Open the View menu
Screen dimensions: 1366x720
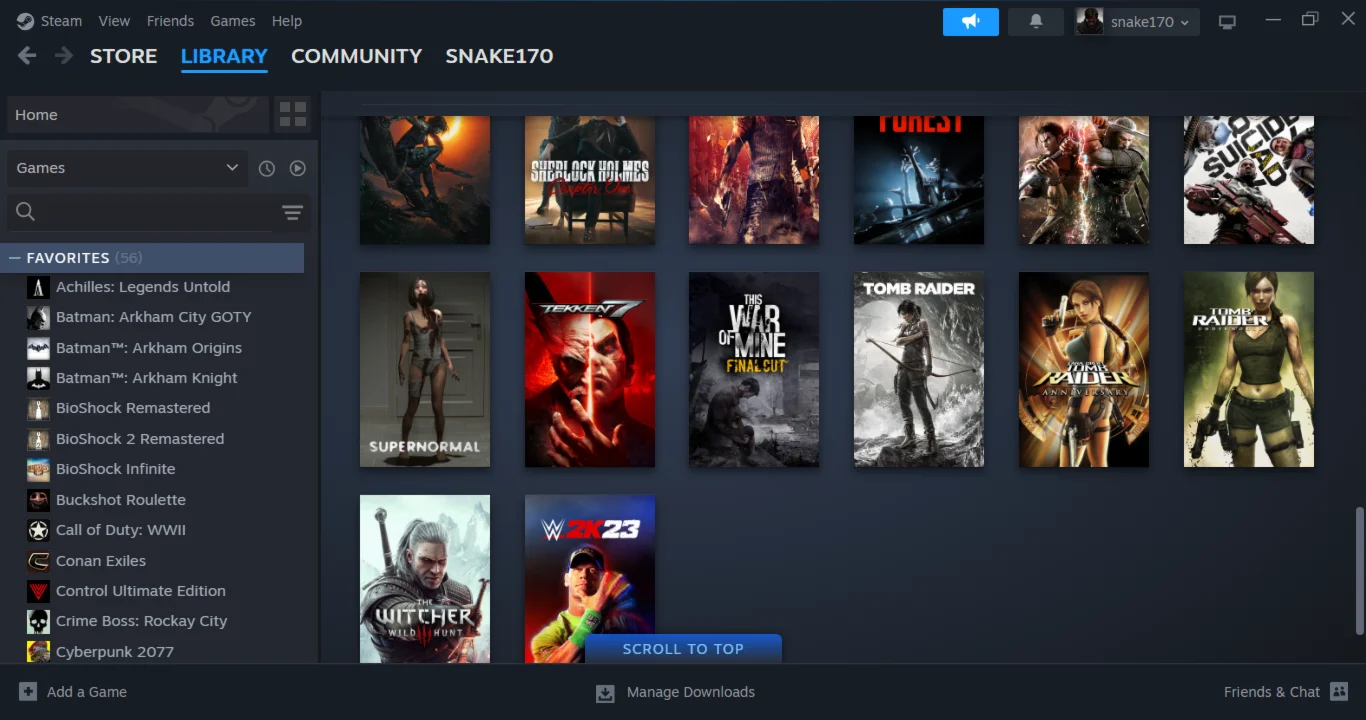coord(114,21)
